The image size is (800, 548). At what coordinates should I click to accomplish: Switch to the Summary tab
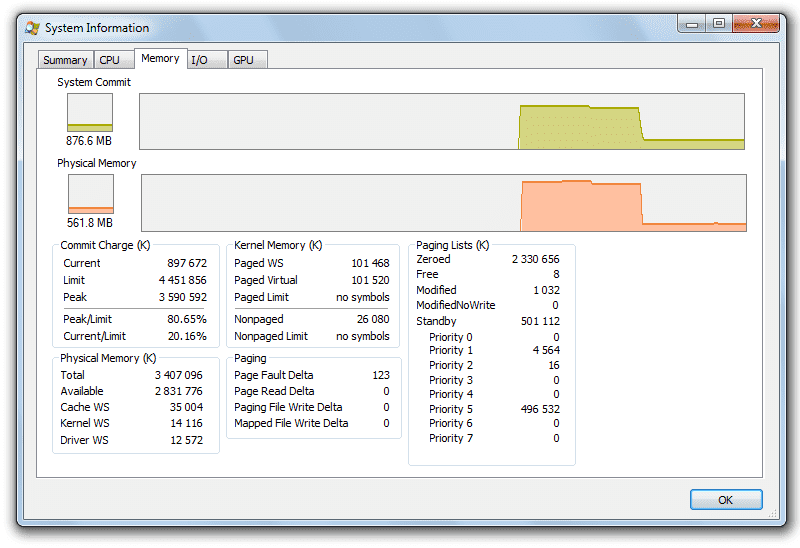coord(65,60)
